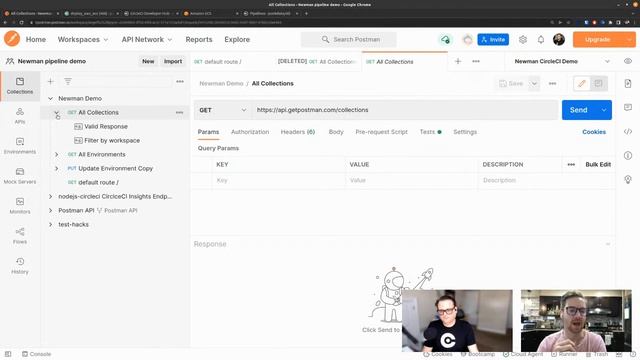The image size is (640, 360).
Task: Click the request URL field
Action: [405, 110]
